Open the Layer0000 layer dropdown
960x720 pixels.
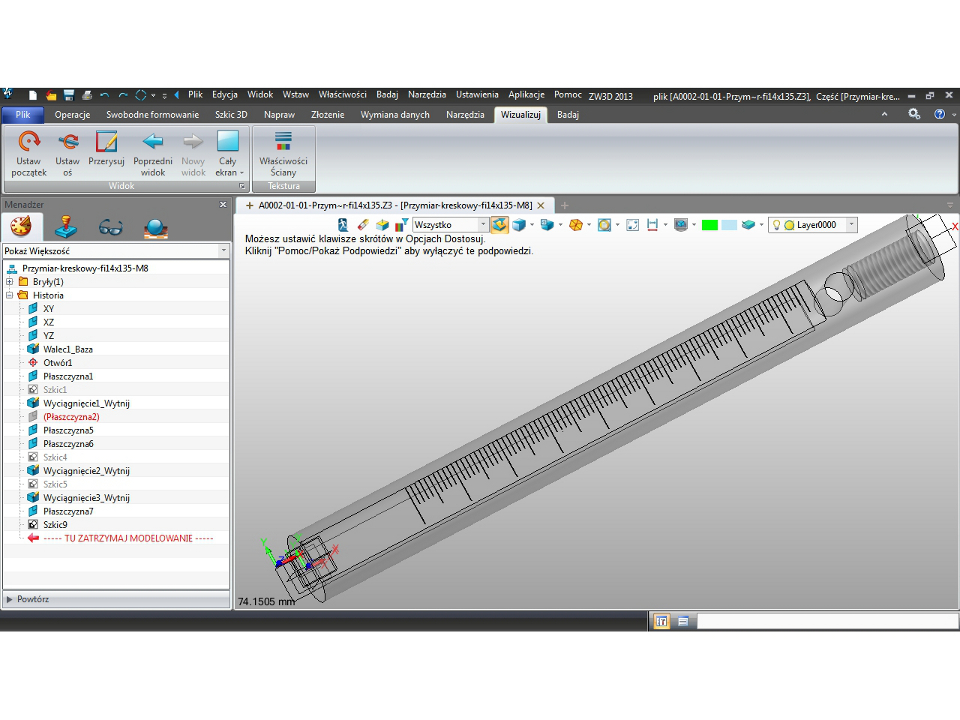tap(851, 225)
